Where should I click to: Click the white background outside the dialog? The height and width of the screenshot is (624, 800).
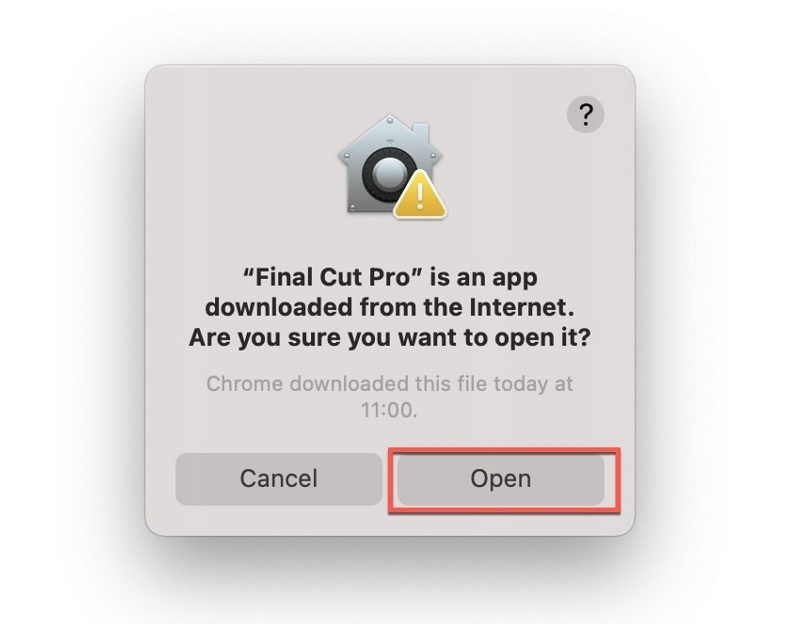pos(71,306)
